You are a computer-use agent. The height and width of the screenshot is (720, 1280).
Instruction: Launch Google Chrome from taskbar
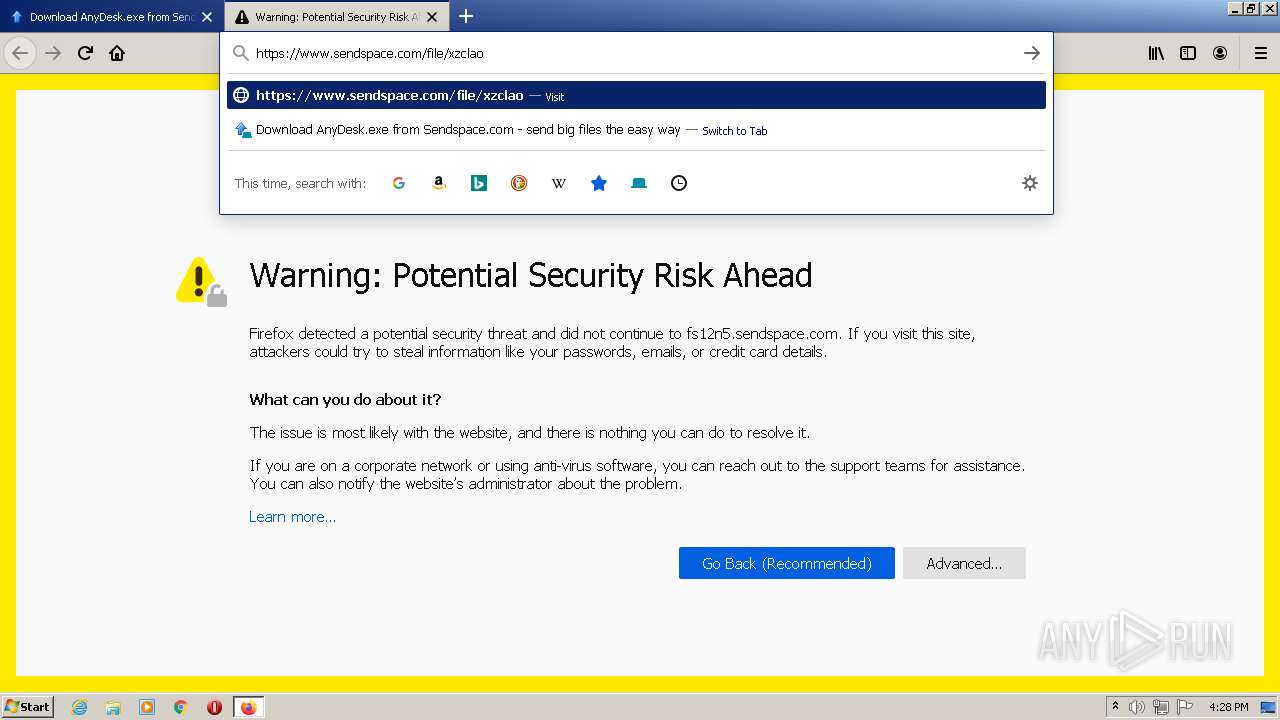click(x=181, y=707)
